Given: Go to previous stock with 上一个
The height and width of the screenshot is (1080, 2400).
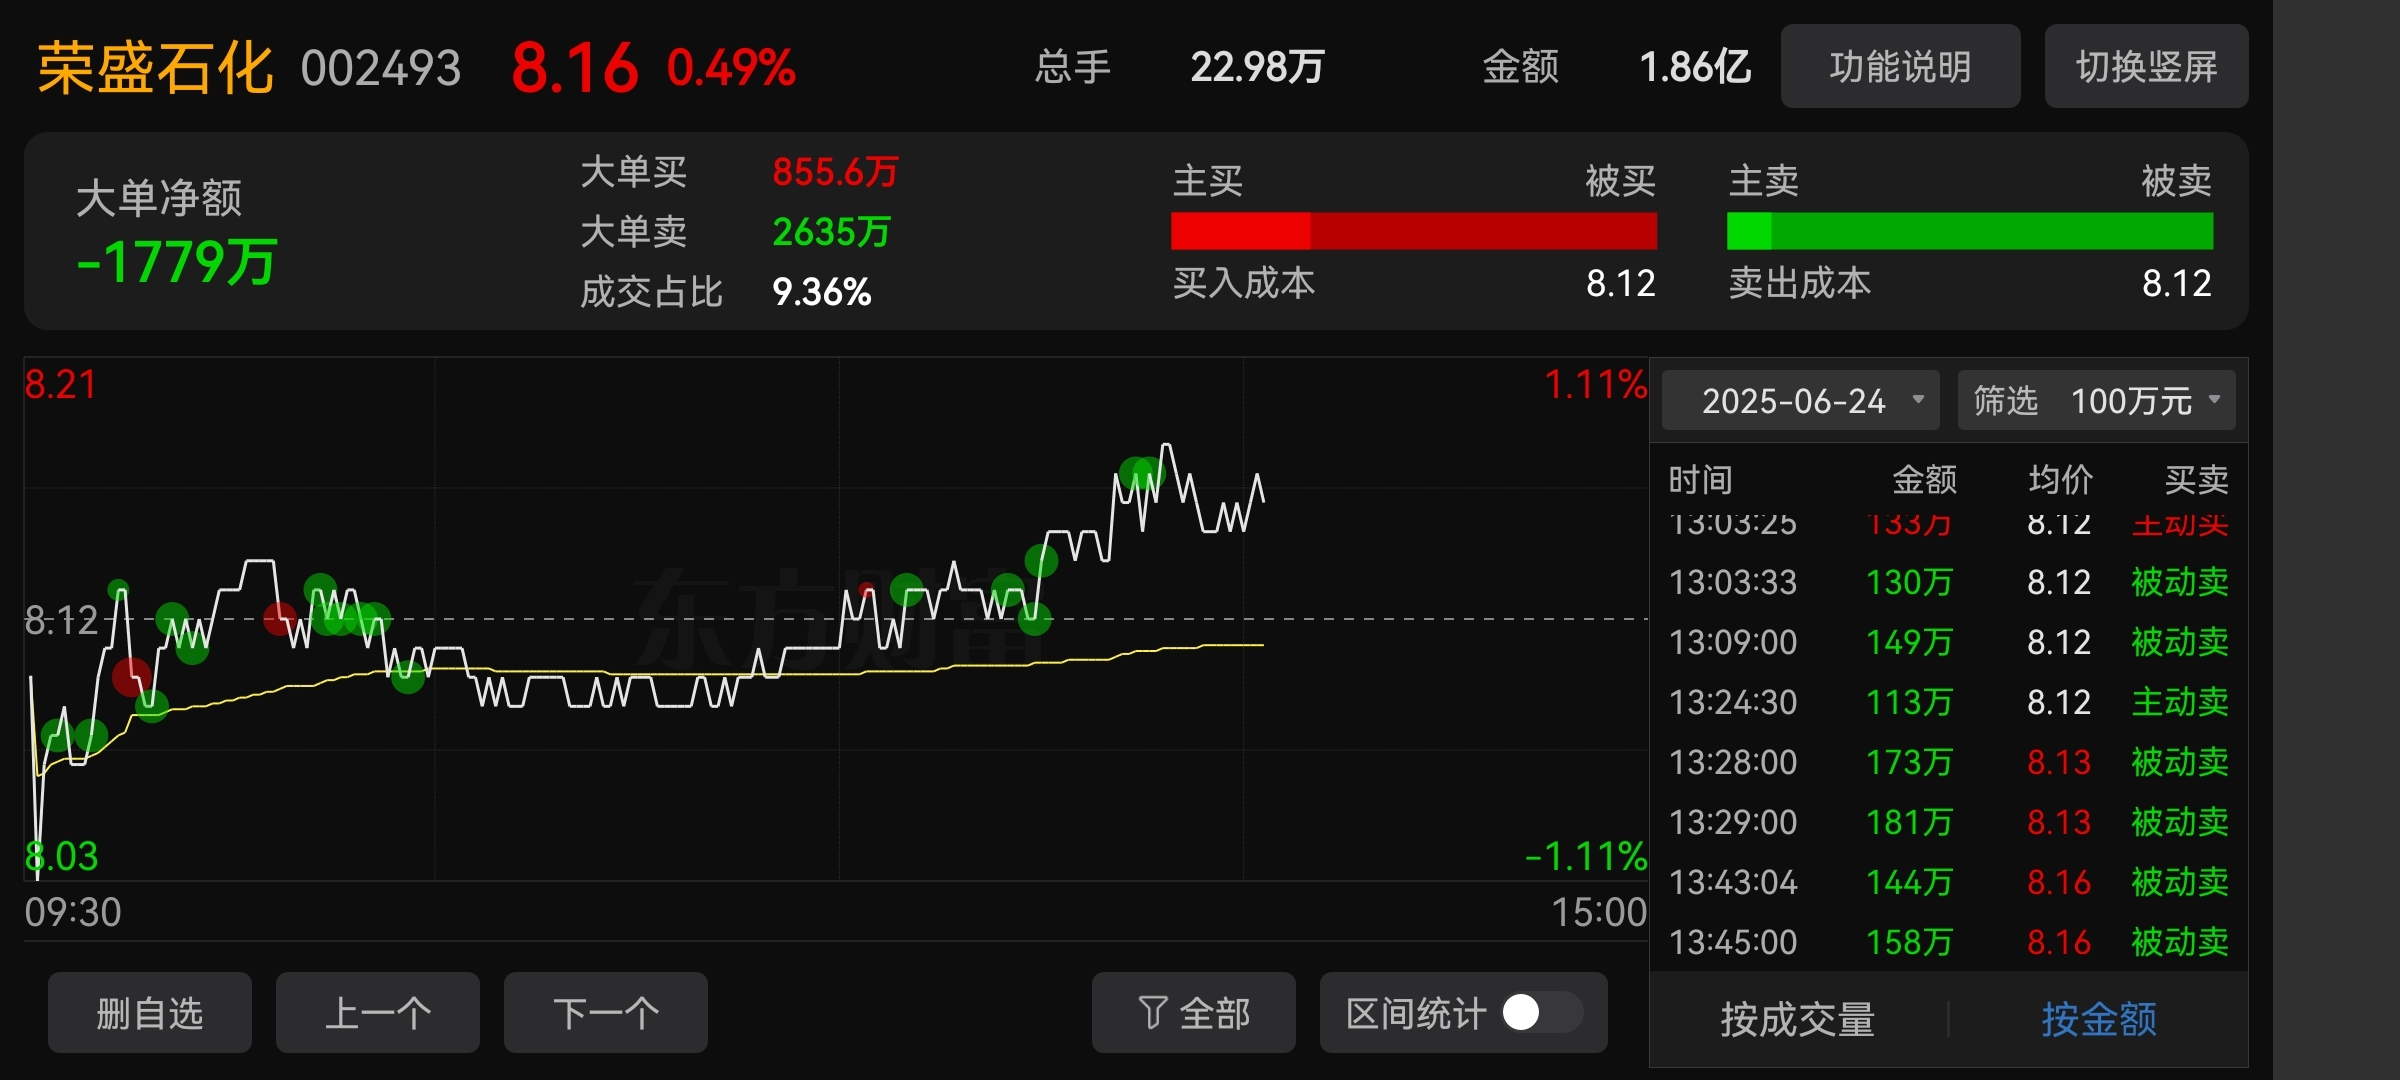Looking at the screenshot, I should pos(378,1013).
